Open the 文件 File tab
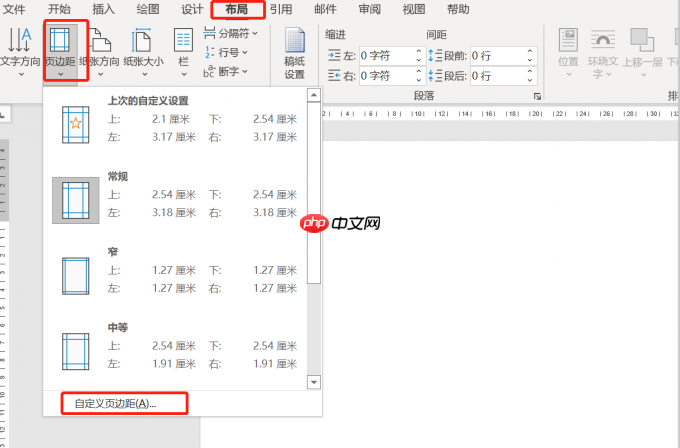680x448 pixels. coord(13,9)
